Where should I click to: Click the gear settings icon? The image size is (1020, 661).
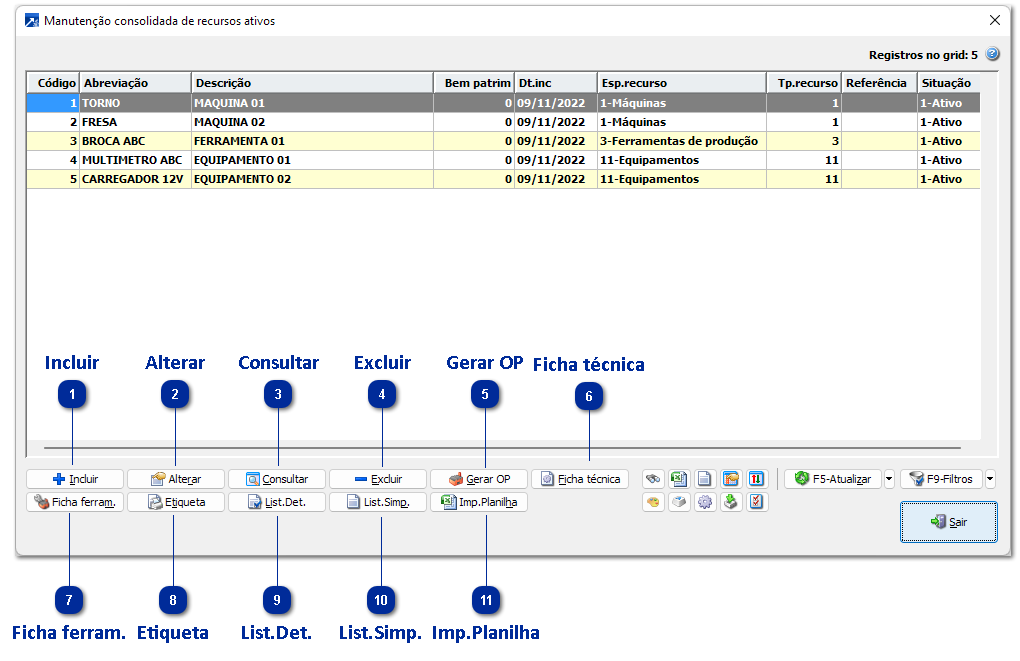[705, 502]
